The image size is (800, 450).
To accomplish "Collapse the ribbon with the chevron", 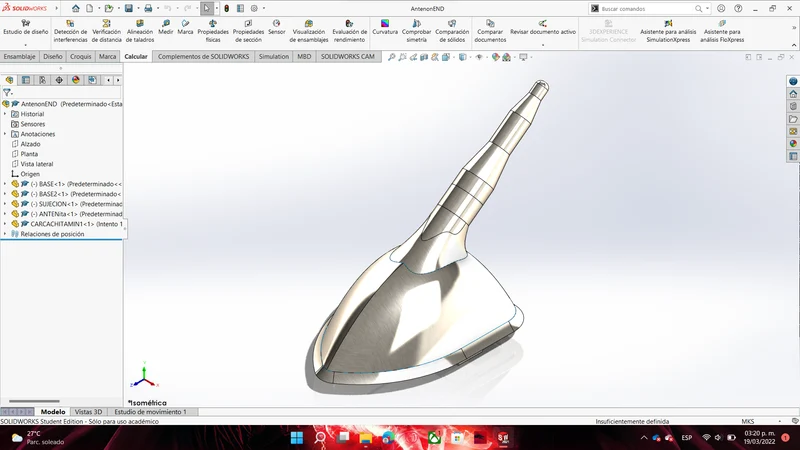I will click(x=794, y=45).
